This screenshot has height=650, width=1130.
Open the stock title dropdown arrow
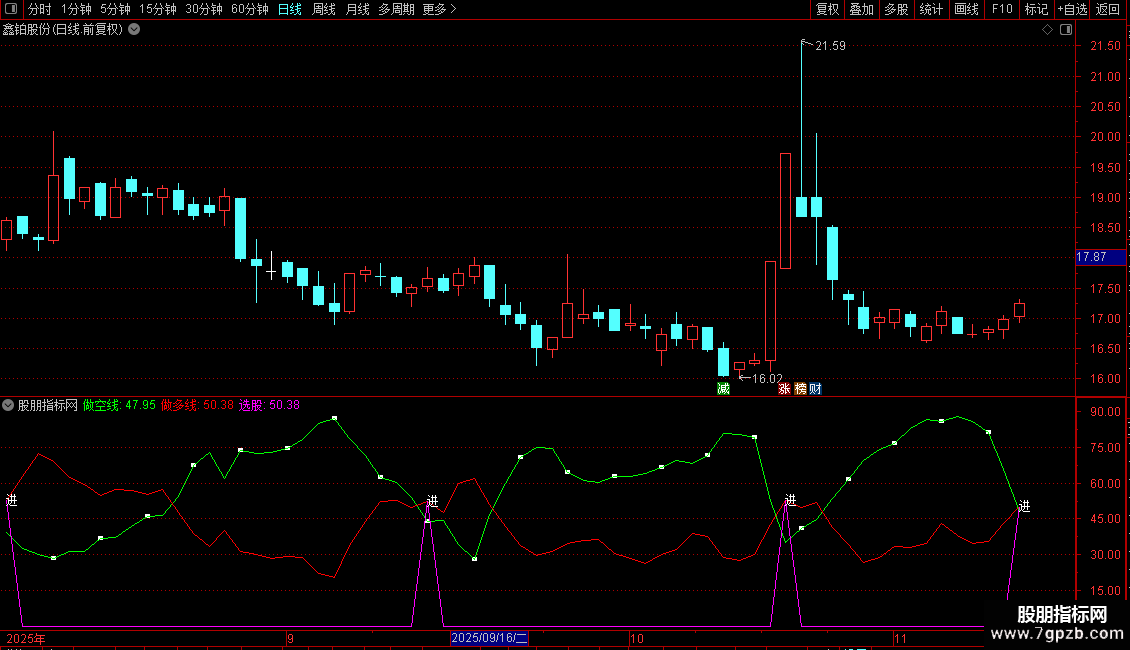(x=134, y=29)
